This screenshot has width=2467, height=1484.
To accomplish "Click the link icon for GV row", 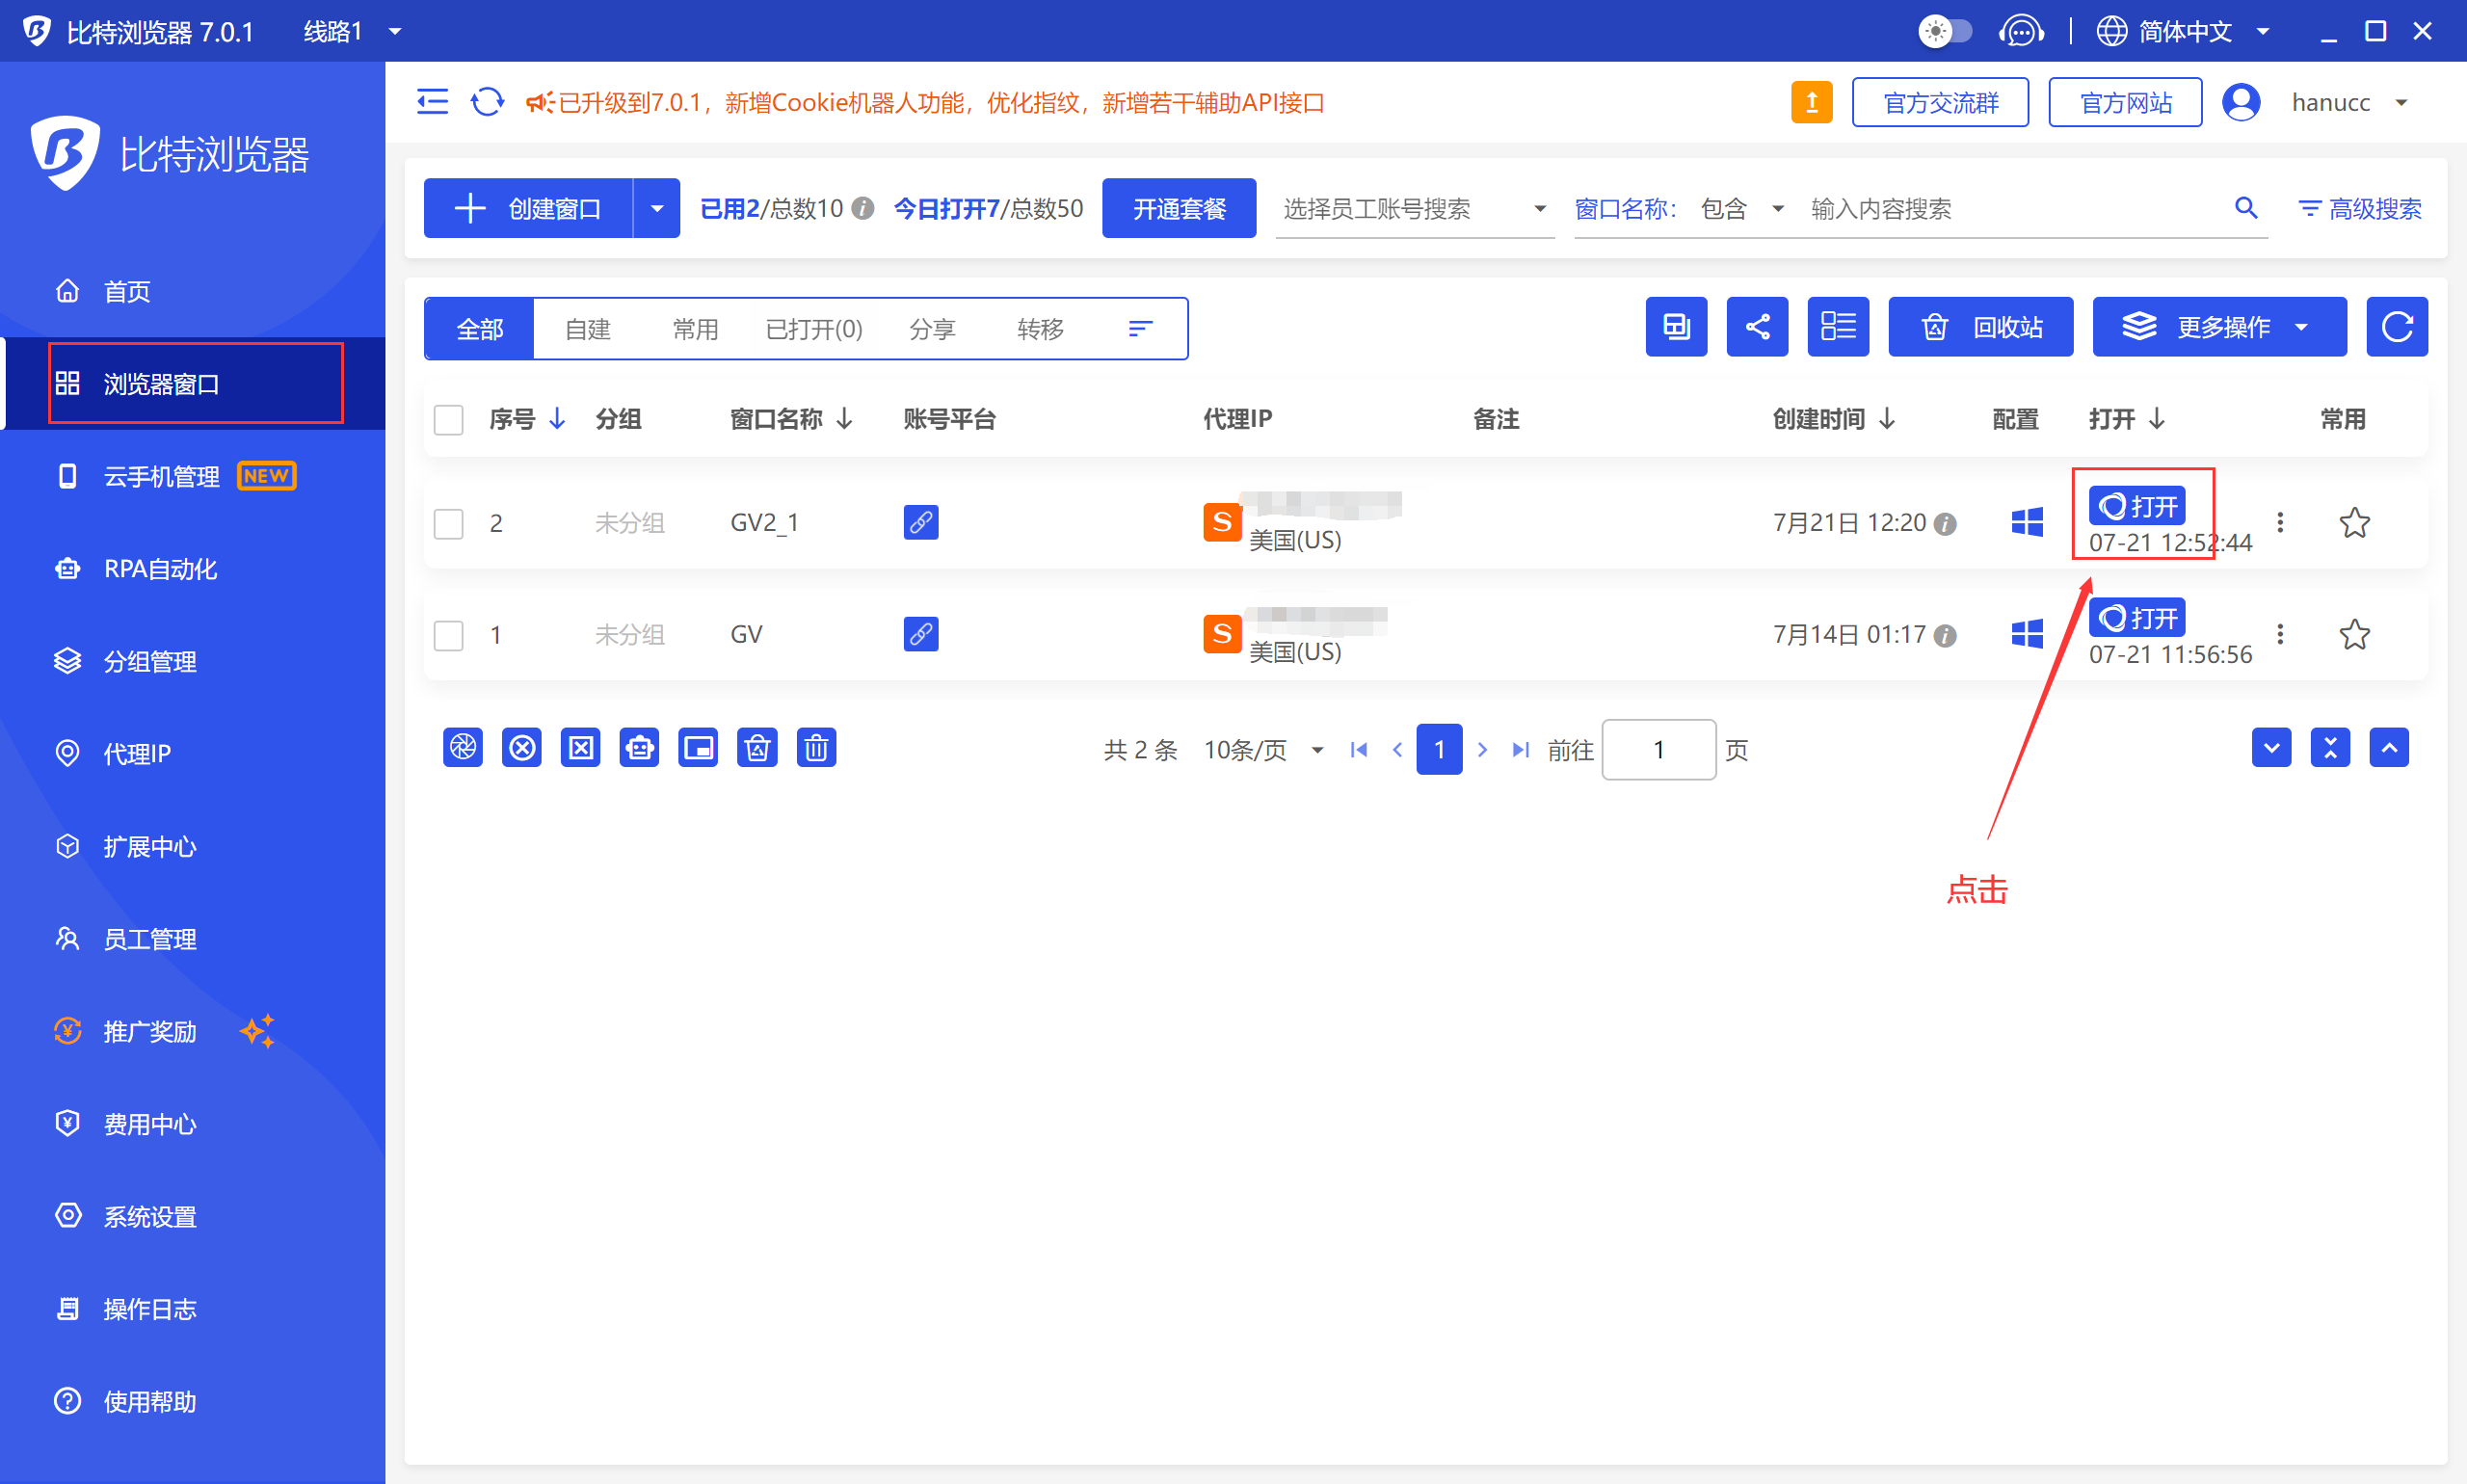I will (920, 634).
